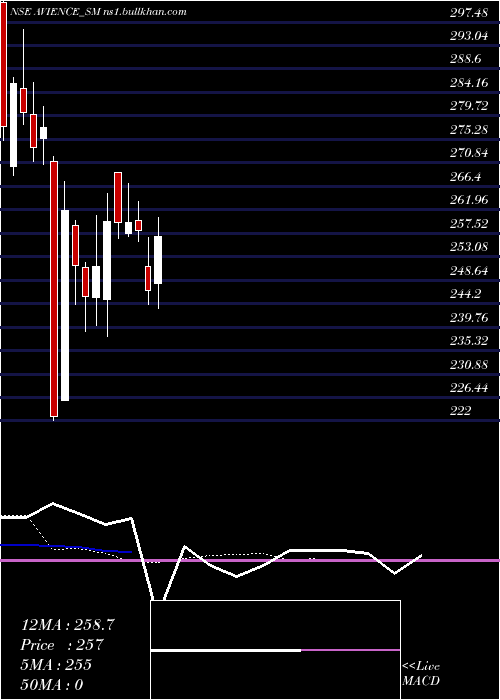Click the 257.52 price axis label

click(469, 224)
